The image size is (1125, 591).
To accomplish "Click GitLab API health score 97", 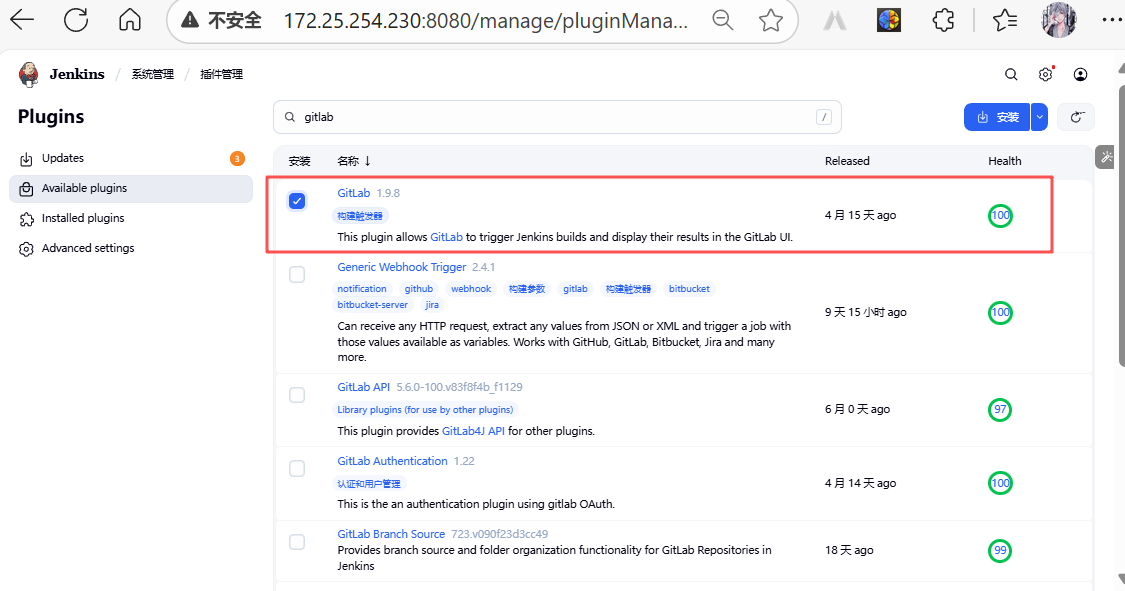I will pos(1000,410).
